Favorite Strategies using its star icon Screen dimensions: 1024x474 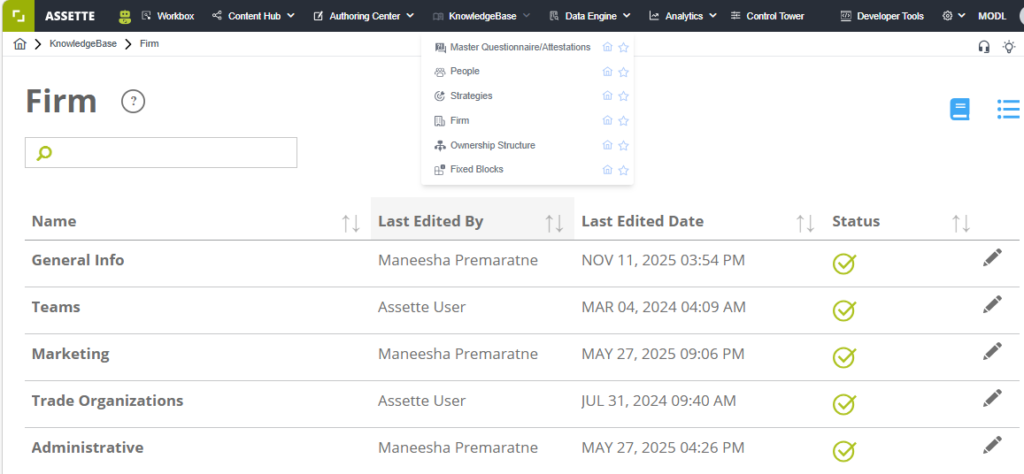coord(623,96)
